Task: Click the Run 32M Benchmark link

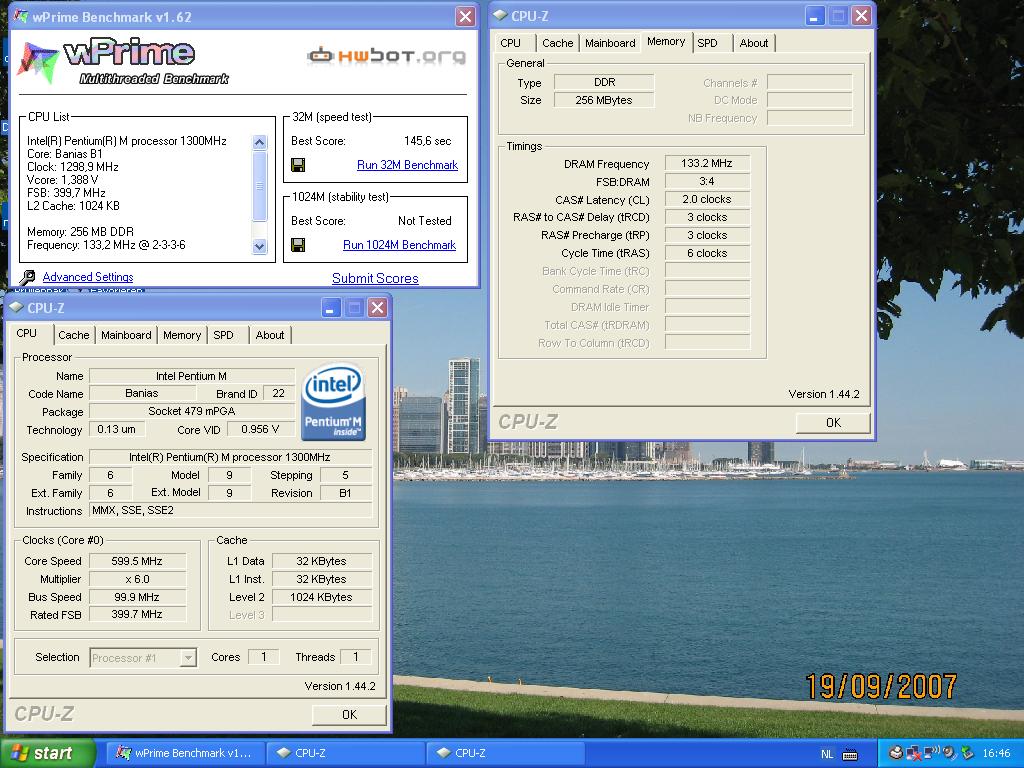Action: (x=408, y=165)
